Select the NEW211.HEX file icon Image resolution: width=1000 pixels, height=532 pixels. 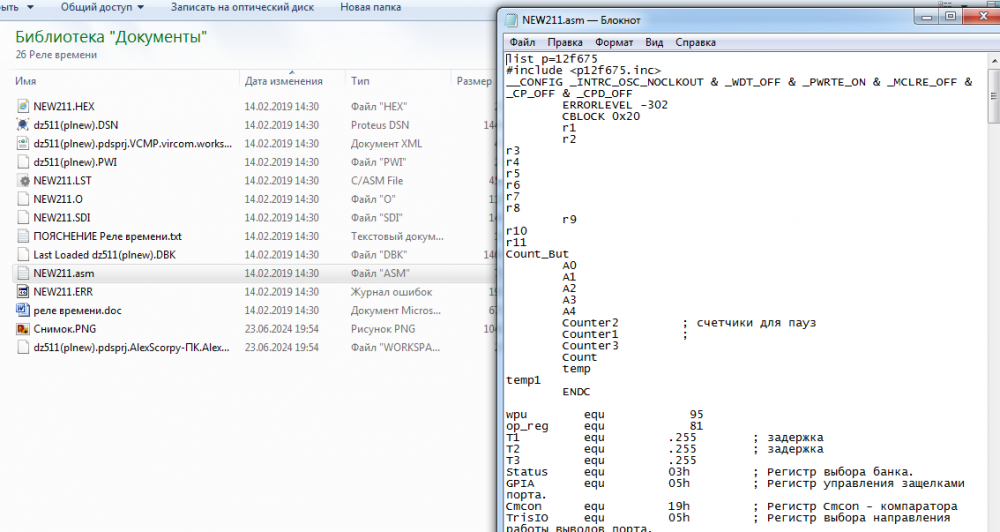click(24, 107)
